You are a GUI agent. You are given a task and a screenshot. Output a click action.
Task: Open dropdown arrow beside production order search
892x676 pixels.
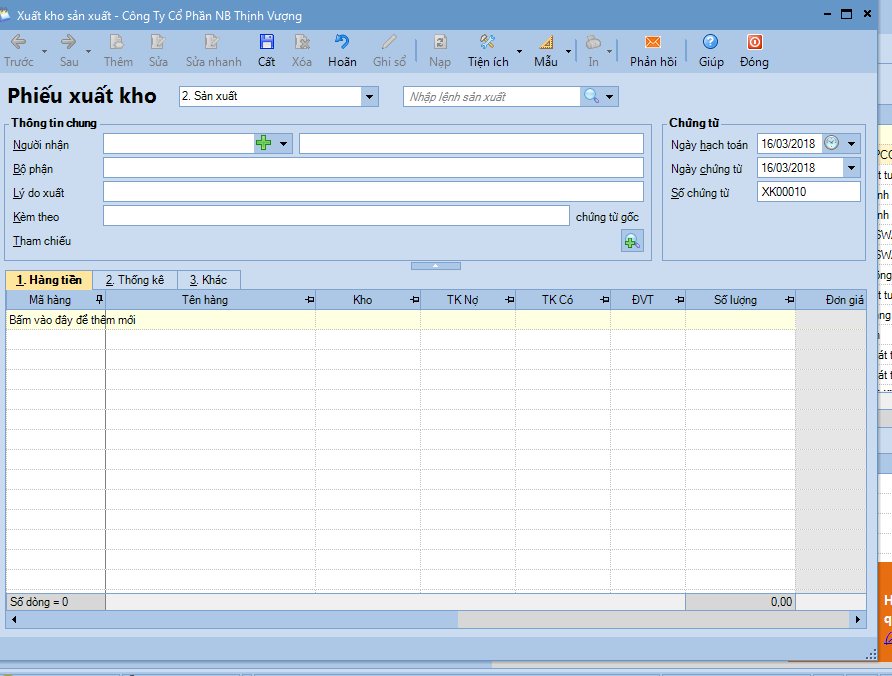click(x=609, y=97)
